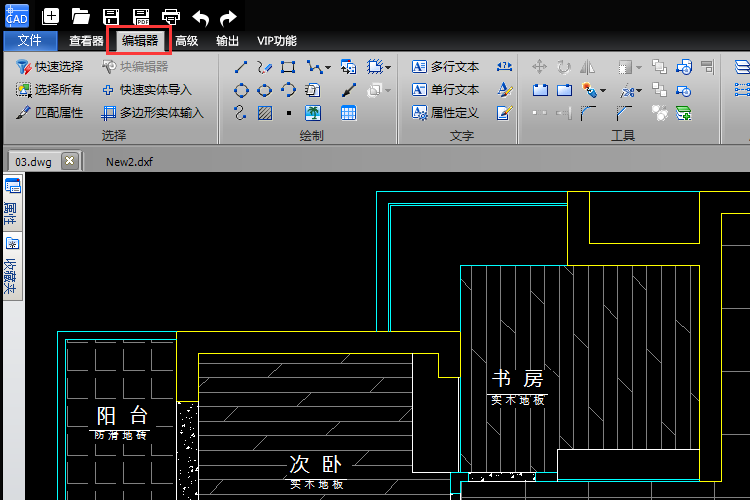Click the dimension text icon

(504, 67)
